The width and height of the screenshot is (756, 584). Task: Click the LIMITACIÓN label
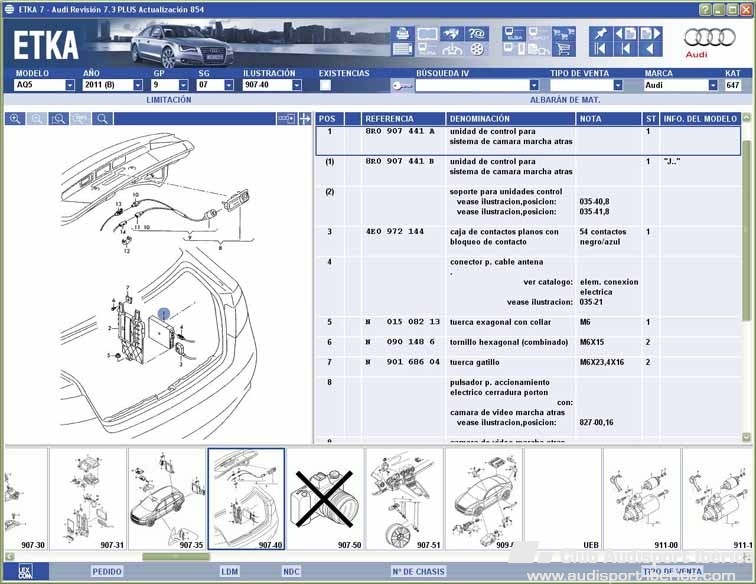(x=169, y=100)
